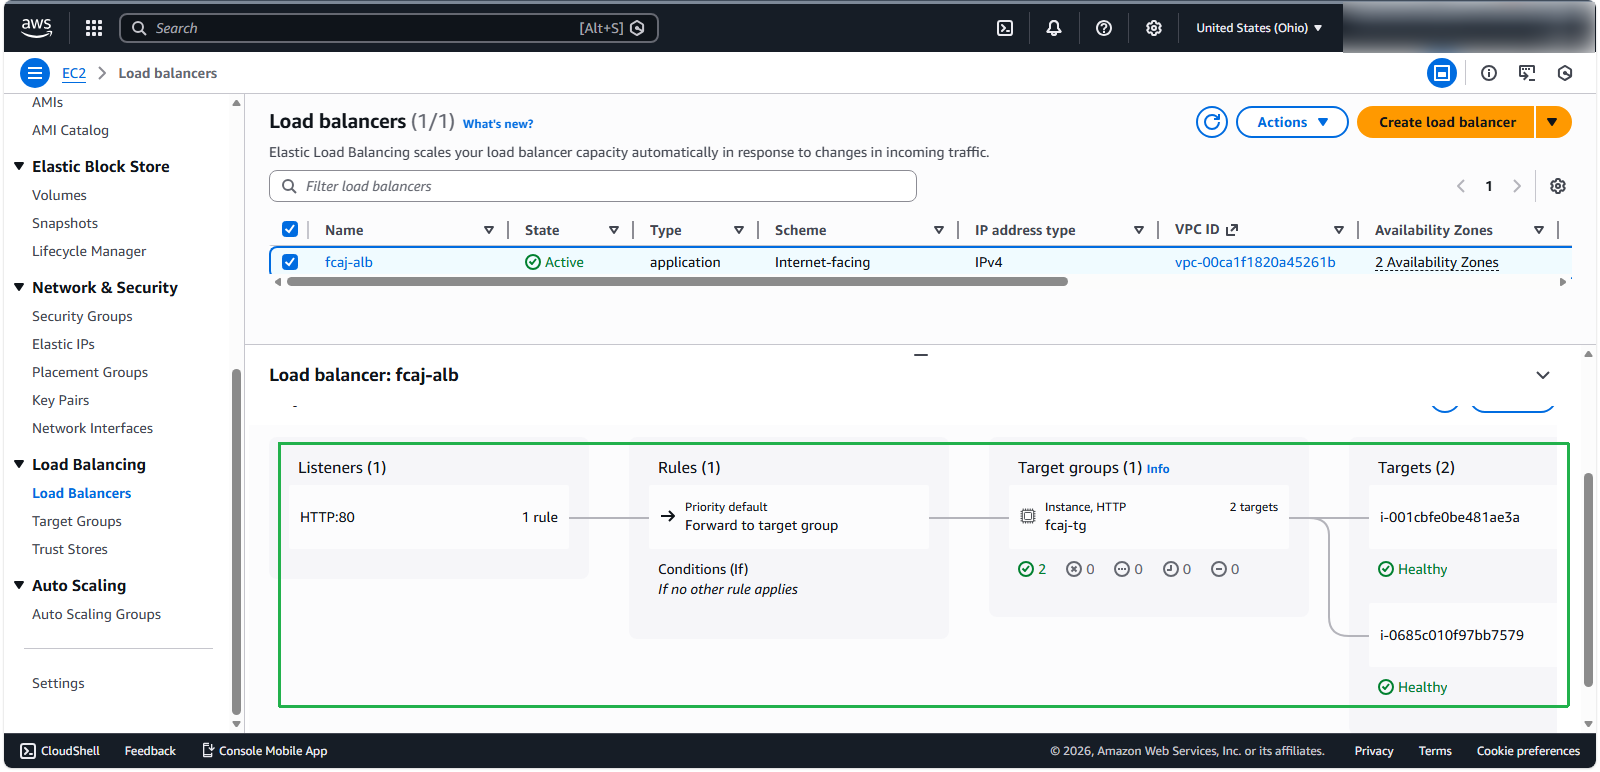The height and width of the screenshot is (772, 1600).
Task: Collapse the Elastic Block Store section
Action: (x=19, y=166)
